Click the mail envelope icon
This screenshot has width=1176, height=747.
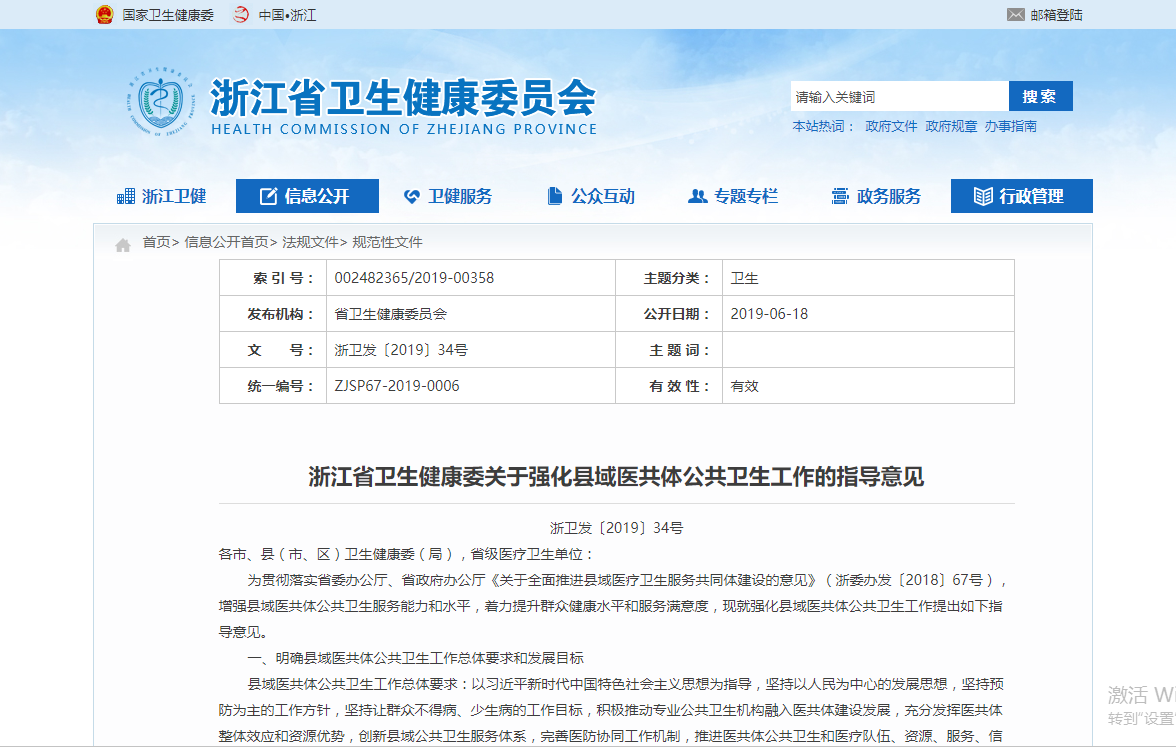pos(1016,14)
